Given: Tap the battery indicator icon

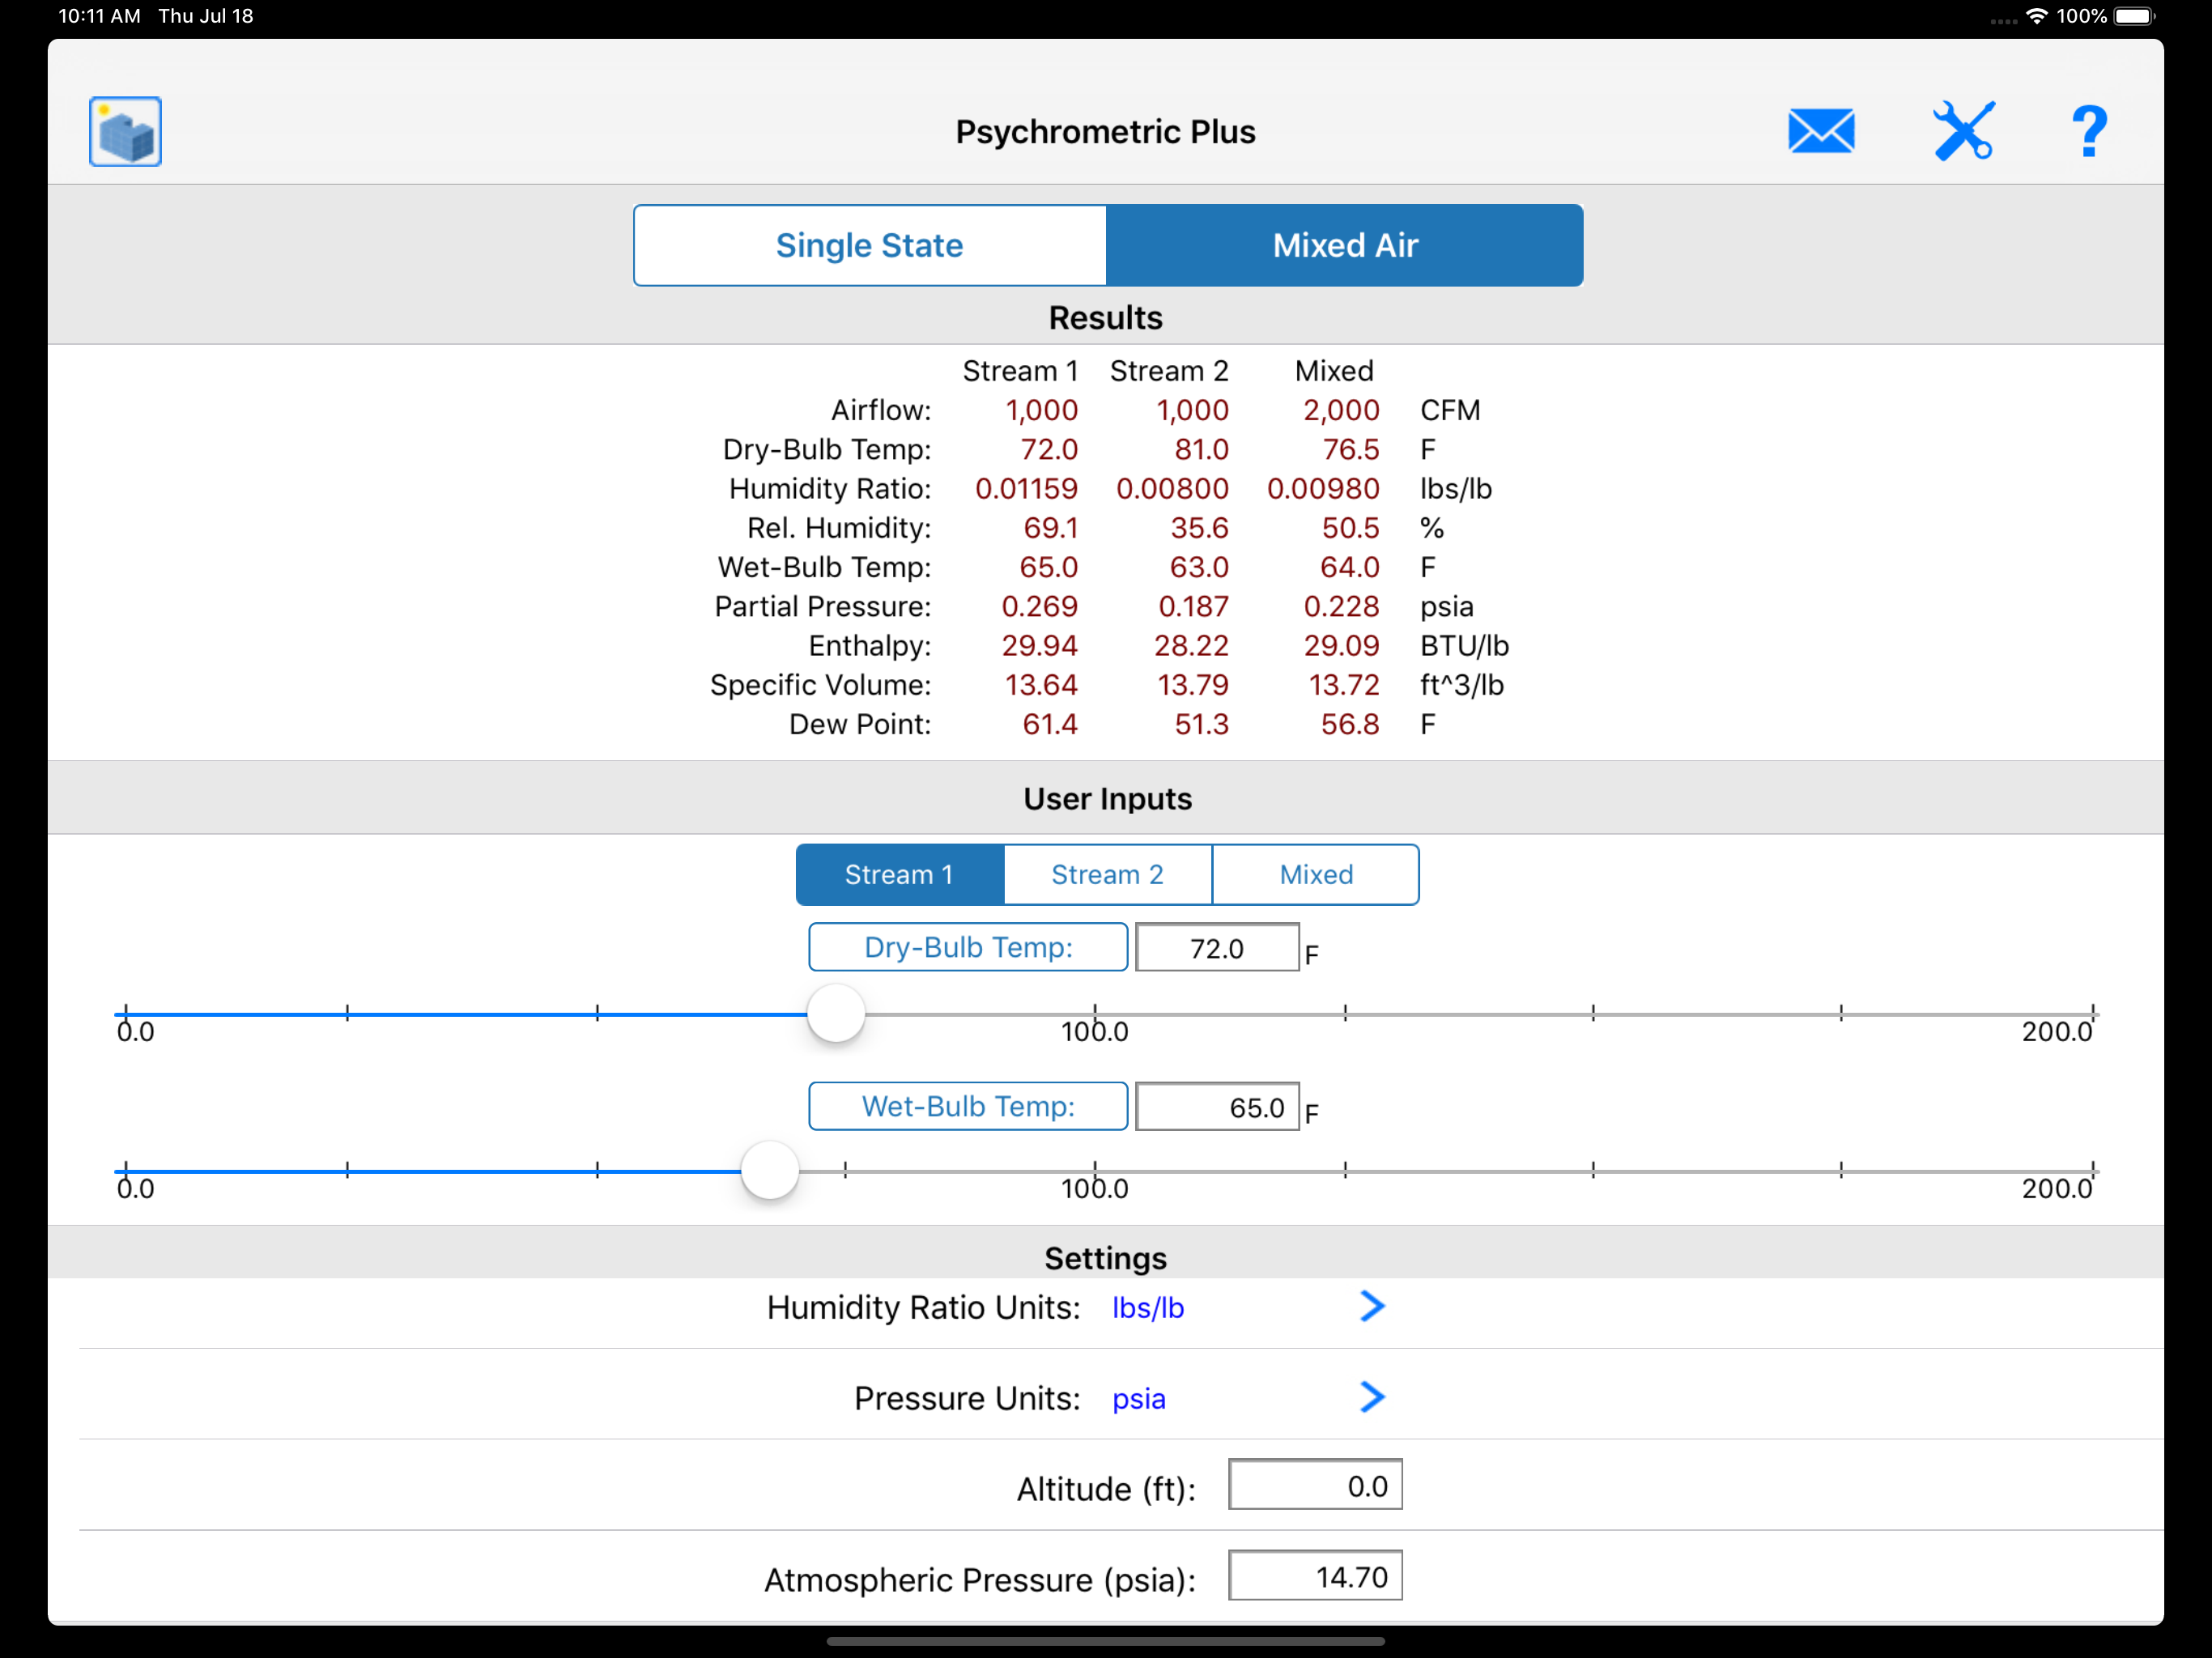Looking at the screenshot, I should point(2135,16).
